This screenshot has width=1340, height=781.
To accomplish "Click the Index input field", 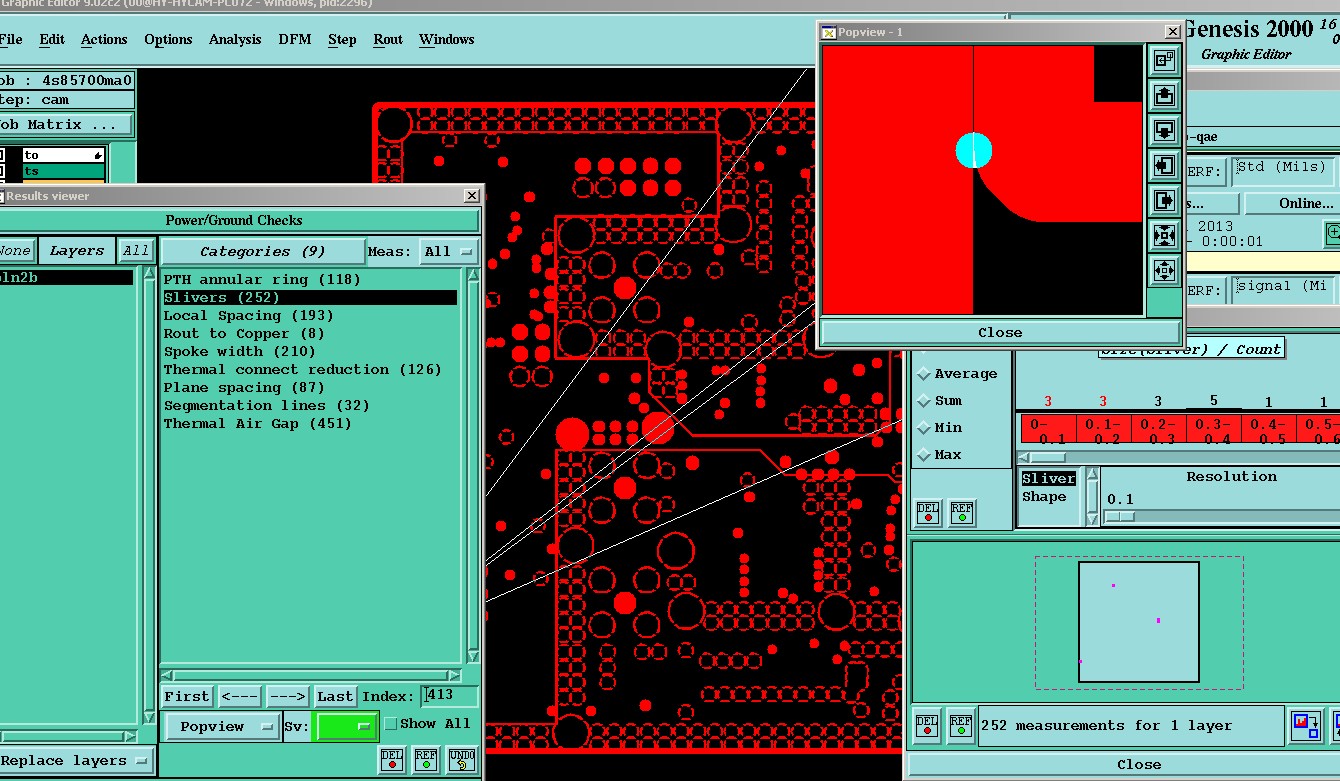I will pyautogui.click(x=450, y=696).
